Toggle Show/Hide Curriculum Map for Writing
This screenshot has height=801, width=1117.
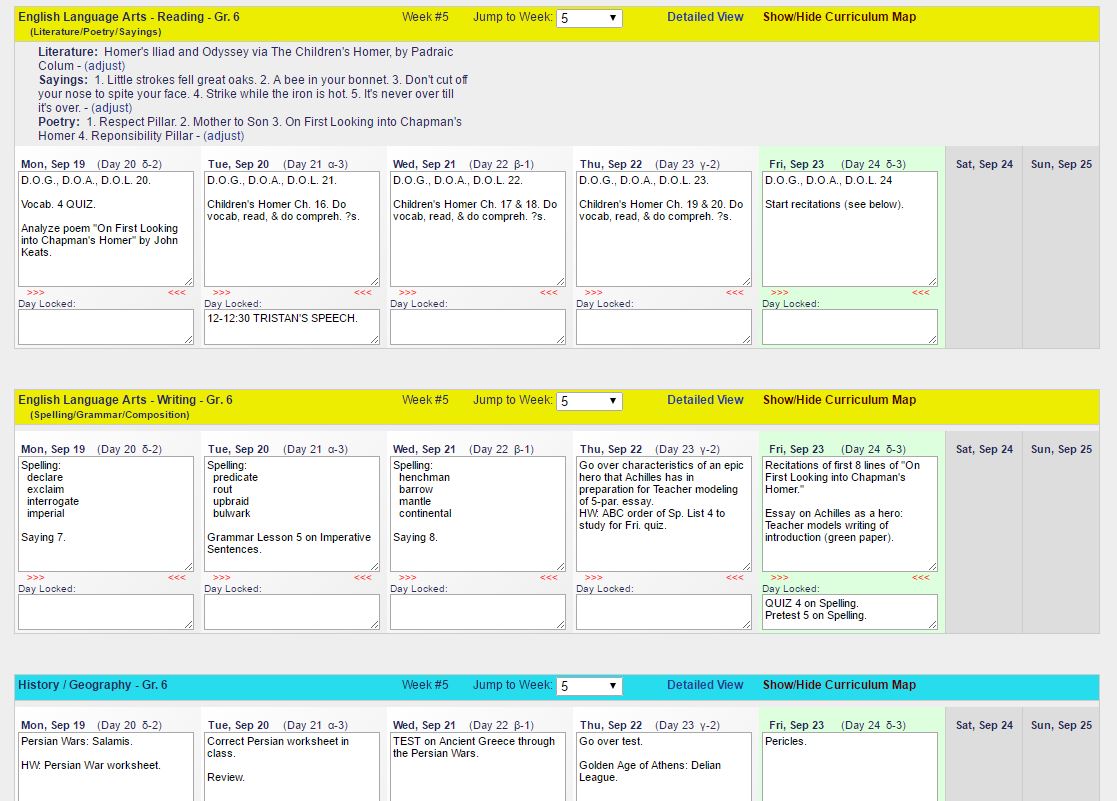(x=839, y=400)
